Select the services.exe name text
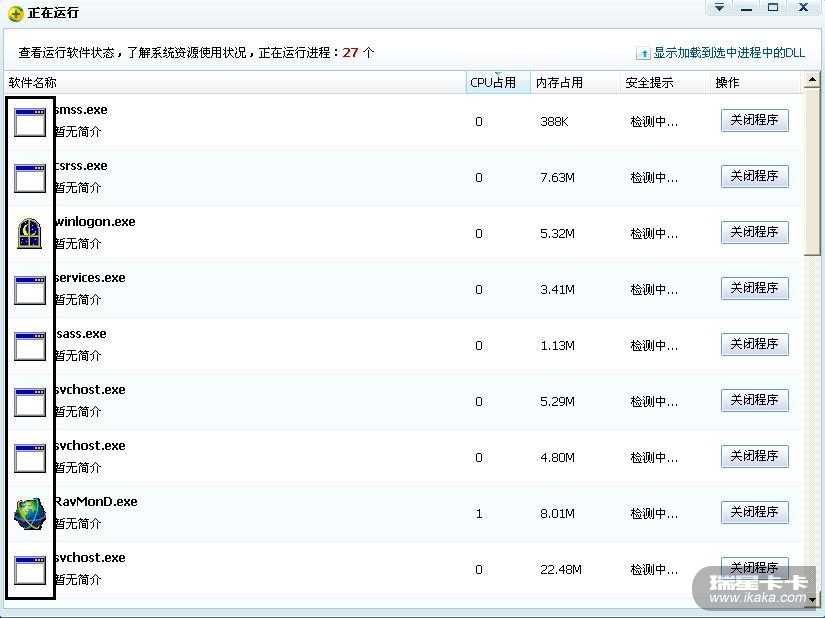Viewport: 825px width, 618px height. pos(90,278)
